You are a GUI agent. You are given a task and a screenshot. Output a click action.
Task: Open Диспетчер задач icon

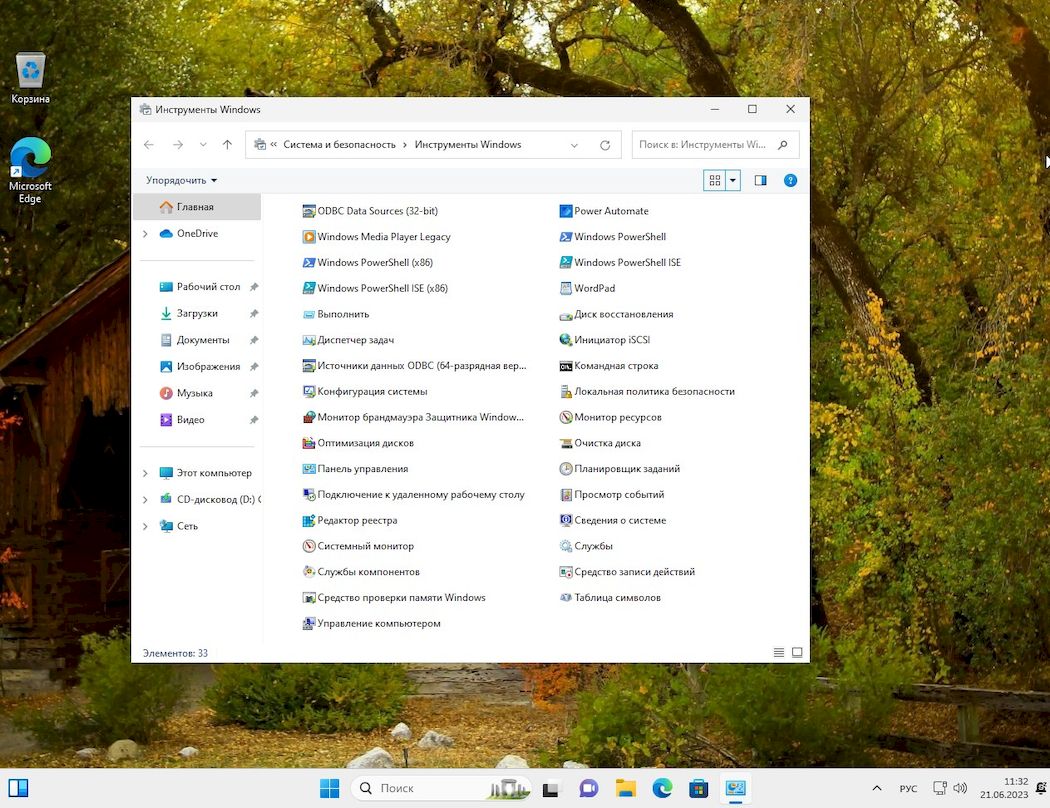point(309,340)
